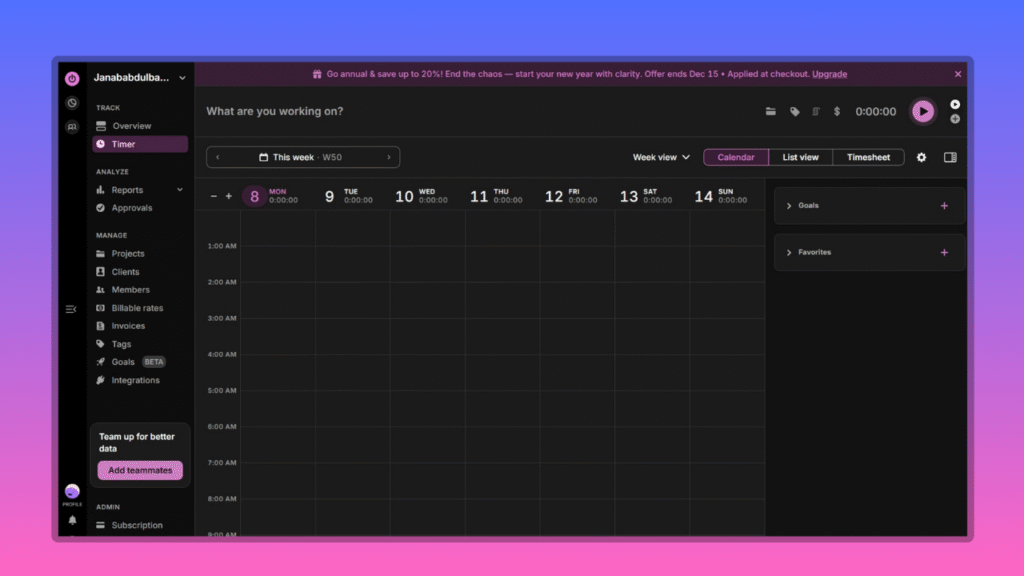
Task: Add a favorite with plus icon
Action: pos(944,253)
